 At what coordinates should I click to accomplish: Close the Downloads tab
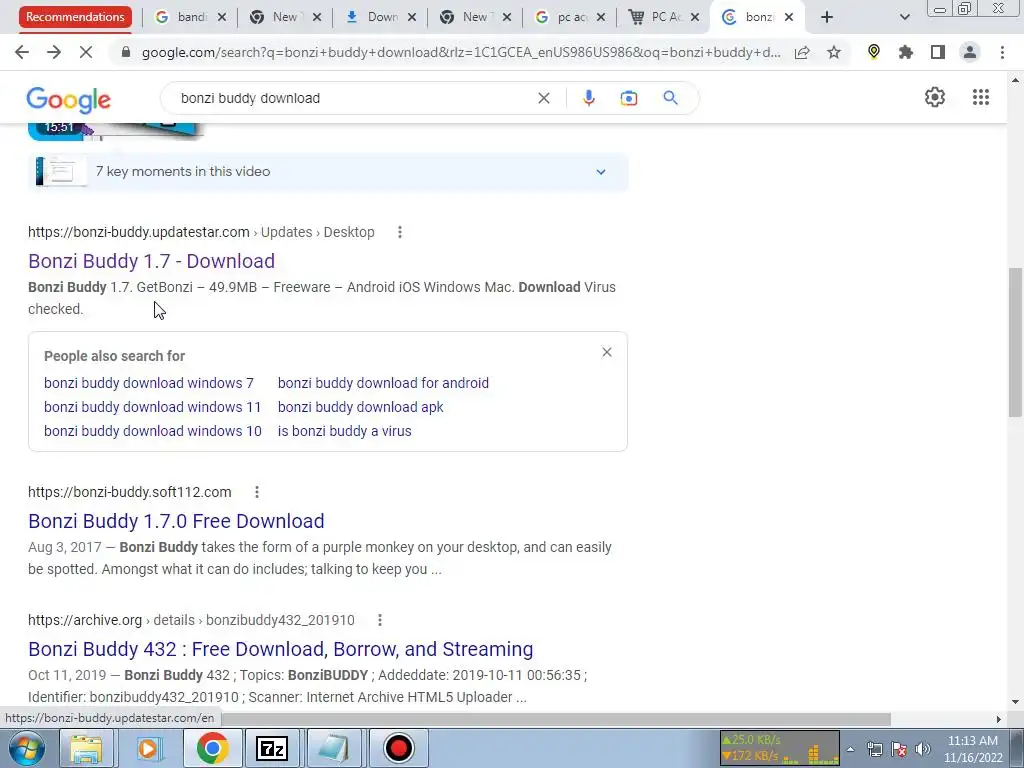411,17
